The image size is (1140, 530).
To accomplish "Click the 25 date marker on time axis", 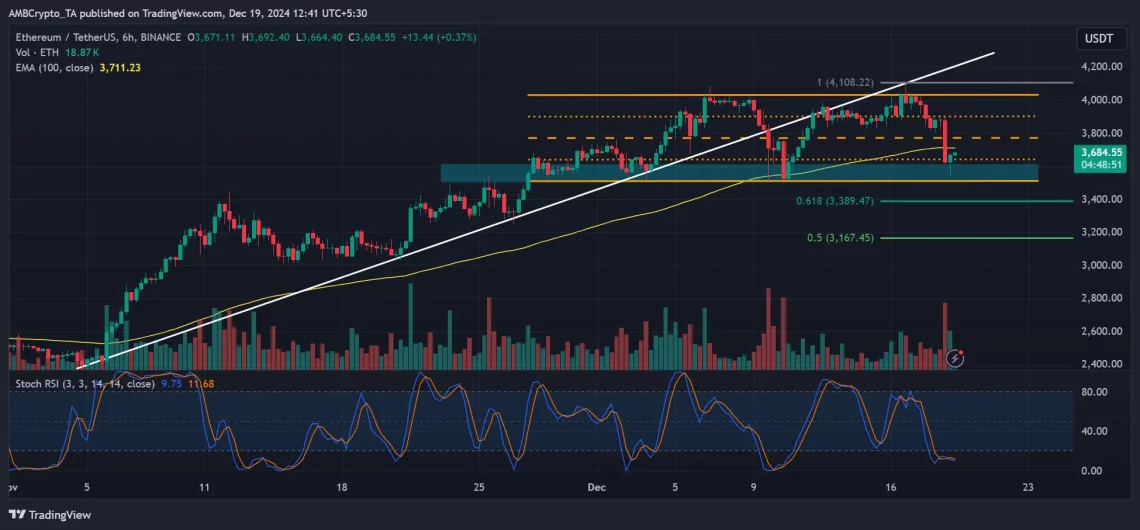I will 479,488.
